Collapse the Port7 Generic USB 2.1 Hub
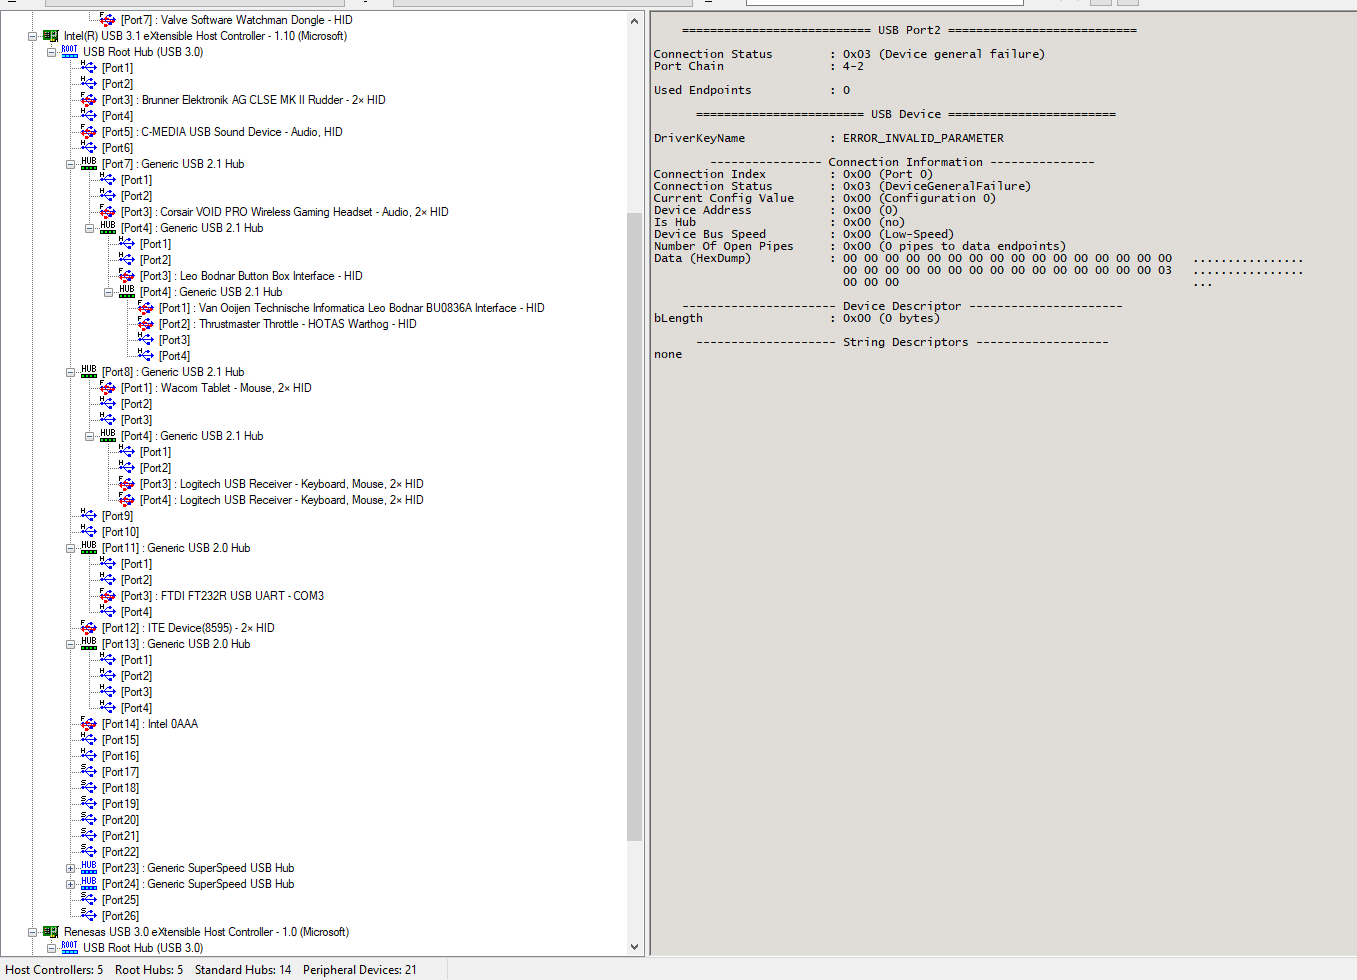 [70, 164]
